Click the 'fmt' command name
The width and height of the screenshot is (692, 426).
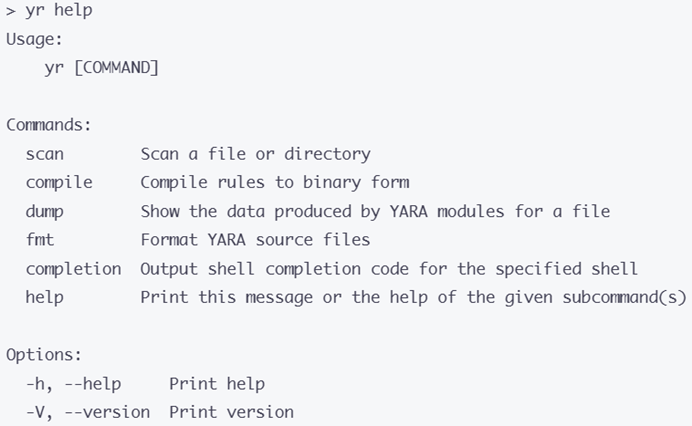pyautogui.click(x=40, y=240)
